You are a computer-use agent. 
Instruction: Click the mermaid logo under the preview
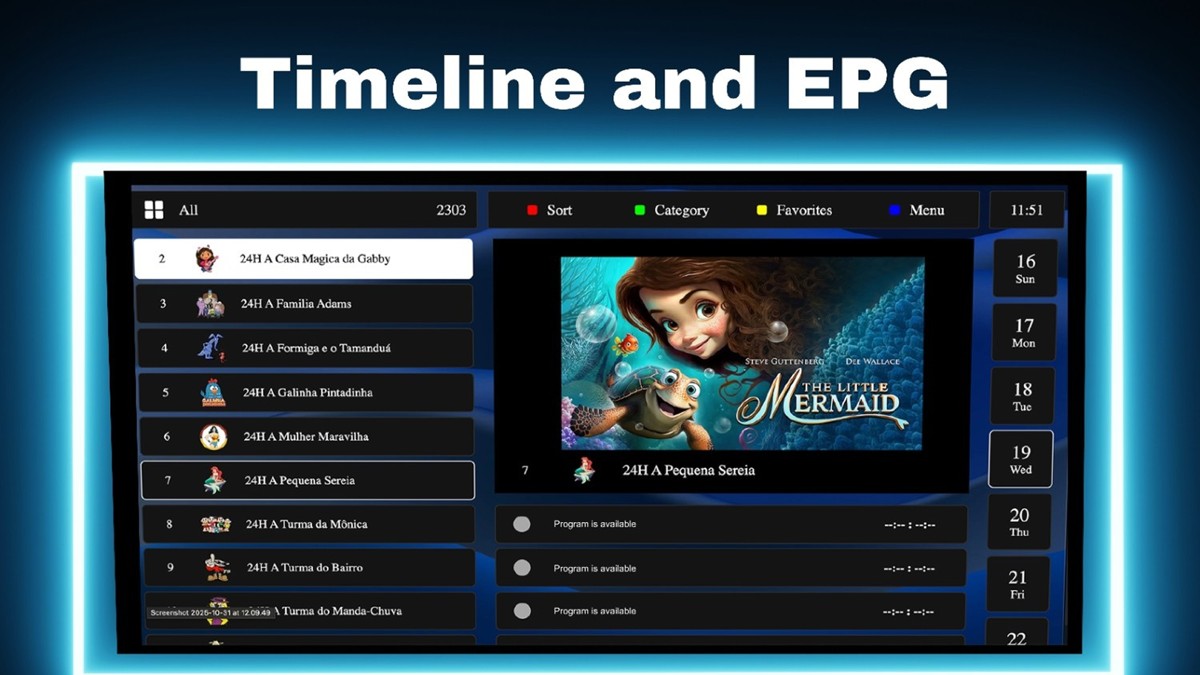584,470
